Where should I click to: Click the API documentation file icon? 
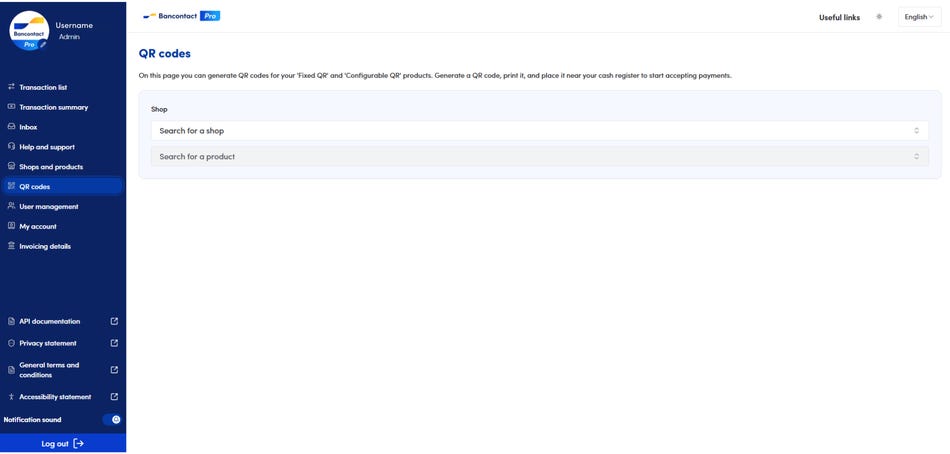click(11, 321)
